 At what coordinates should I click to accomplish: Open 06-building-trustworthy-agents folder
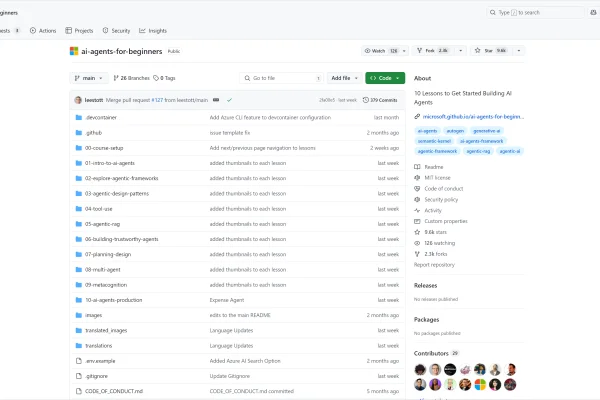click(x=122, y=239)
